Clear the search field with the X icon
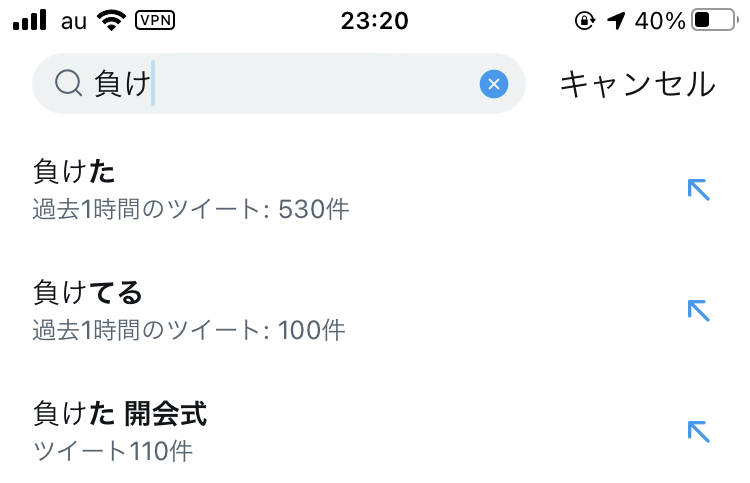 pos(494,84)
